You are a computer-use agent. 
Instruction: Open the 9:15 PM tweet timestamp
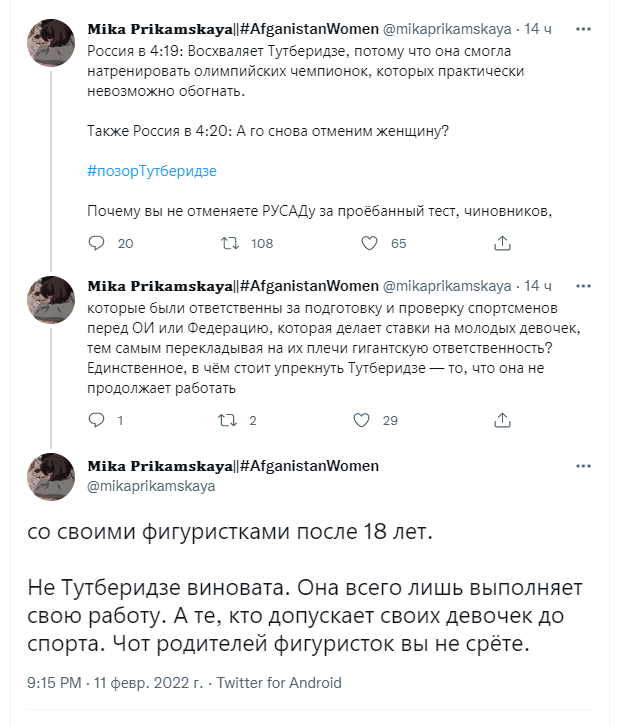[x=56, y=683]
